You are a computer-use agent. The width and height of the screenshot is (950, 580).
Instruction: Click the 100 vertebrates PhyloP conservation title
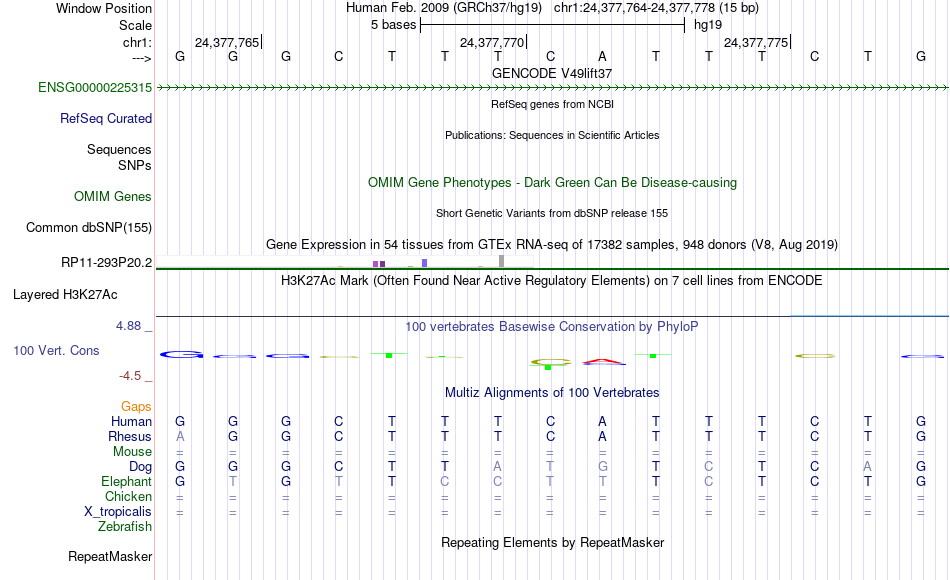[x=552, y=327]
